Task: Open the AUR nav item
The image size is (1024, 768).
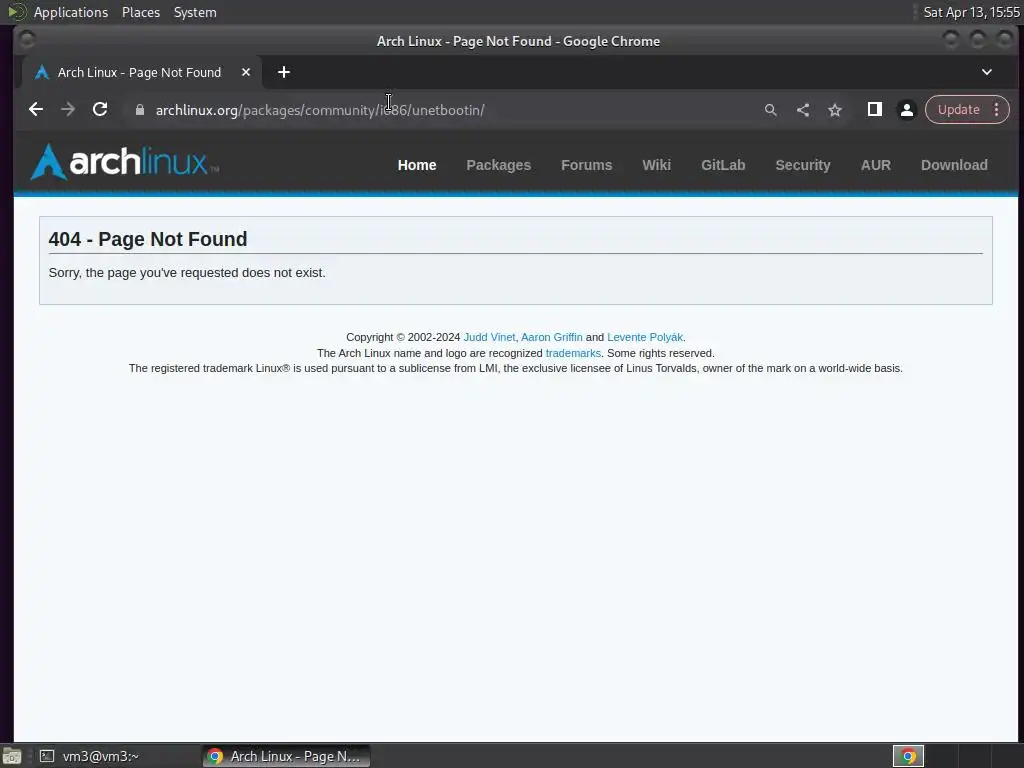Action: [x=876, y=165]
